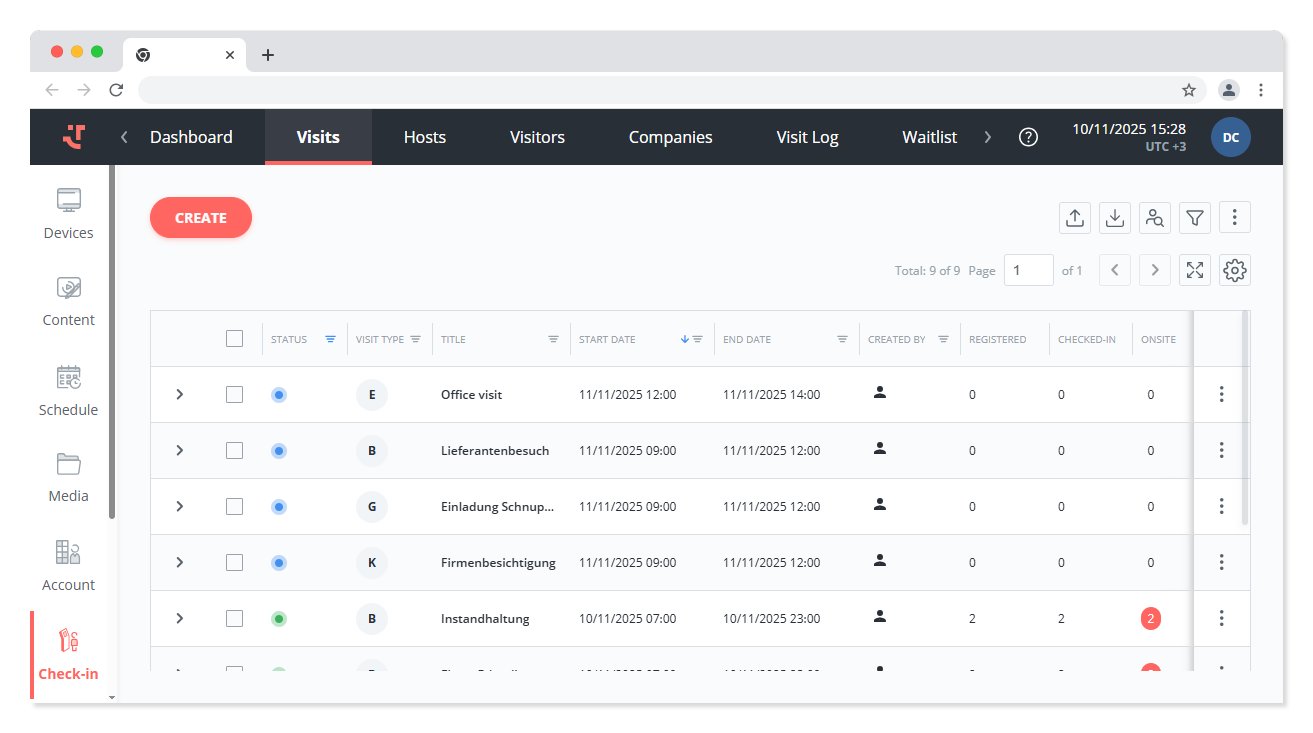Click the download icon in toolbar

[x=1115, y=218]
